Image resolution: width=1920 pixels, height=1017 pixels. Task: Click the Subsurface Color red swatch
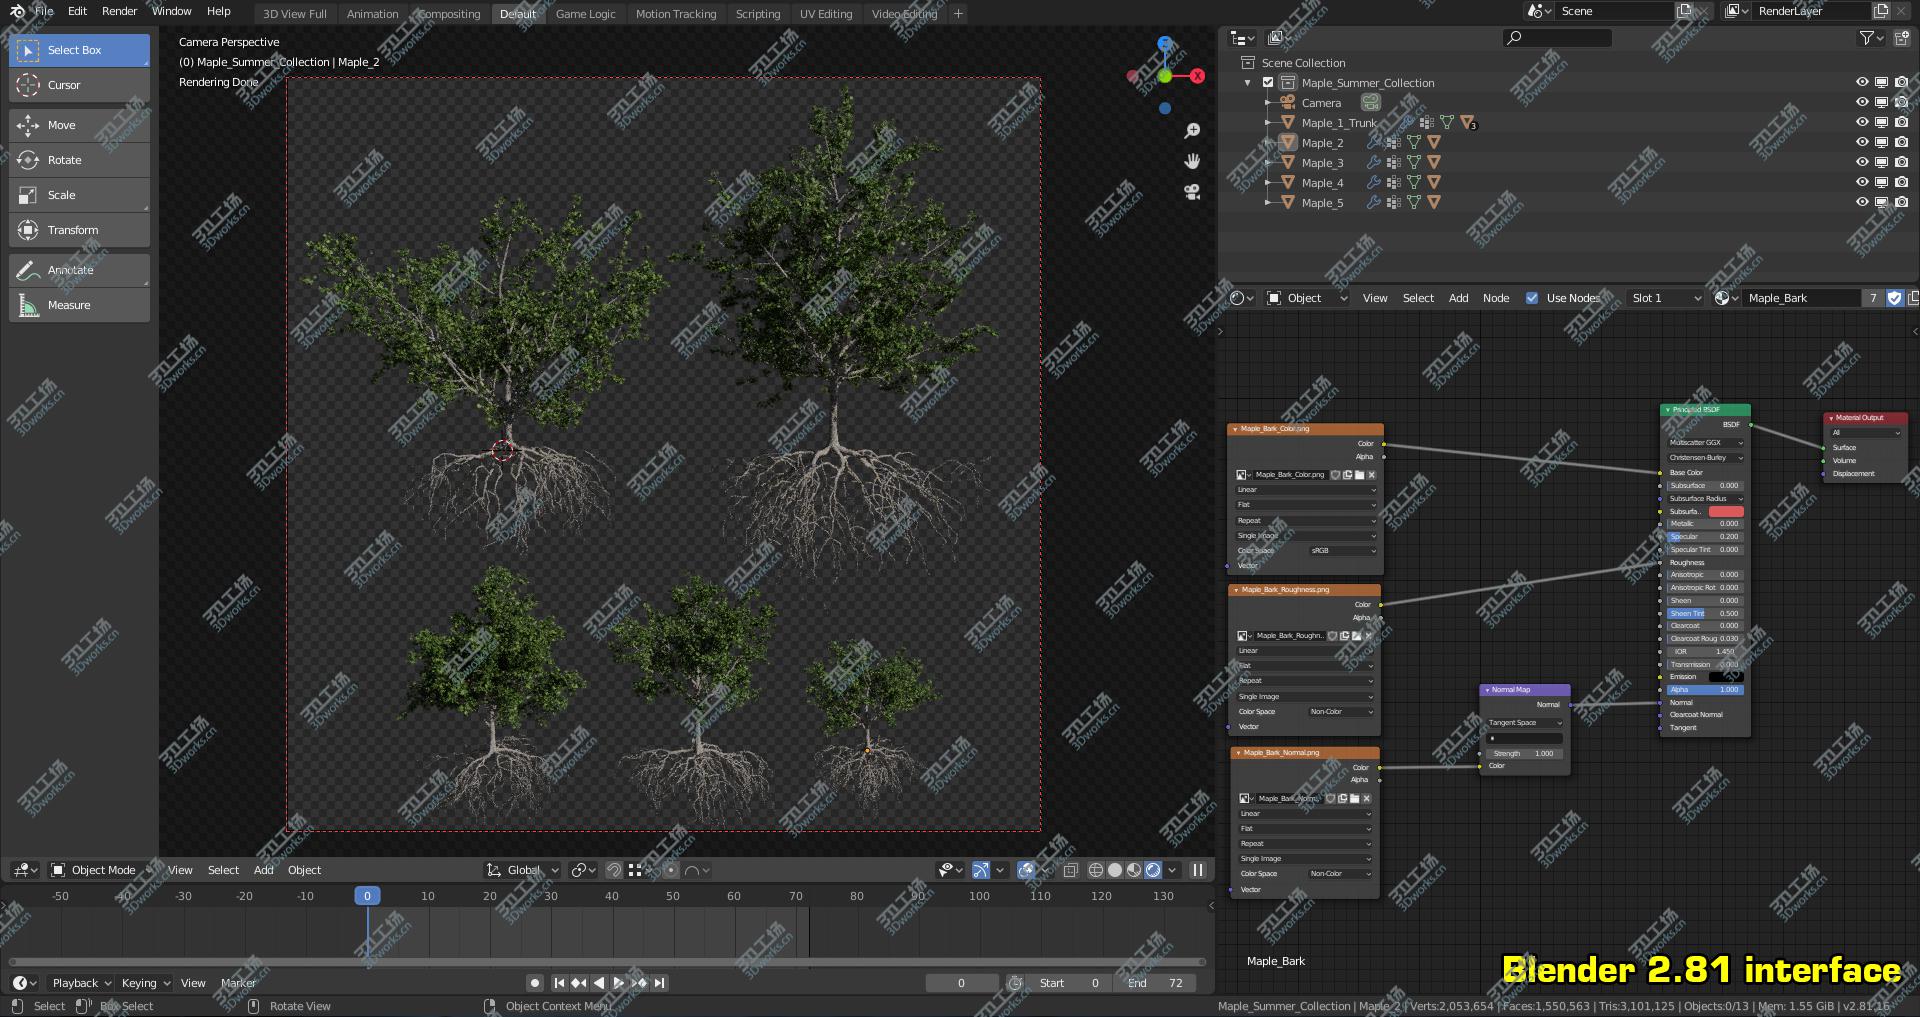pos(1726,511)
